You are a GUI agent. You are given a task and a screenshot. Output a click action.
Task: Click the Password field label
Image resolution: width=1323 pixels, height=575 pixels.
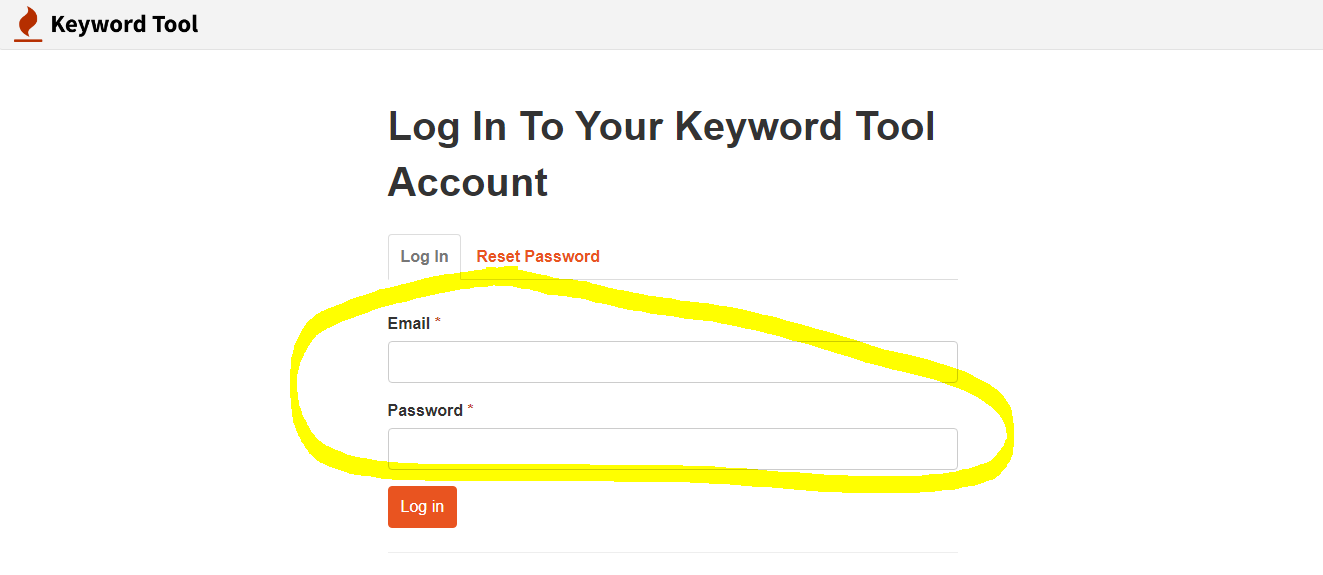click(x=425, y=411)
